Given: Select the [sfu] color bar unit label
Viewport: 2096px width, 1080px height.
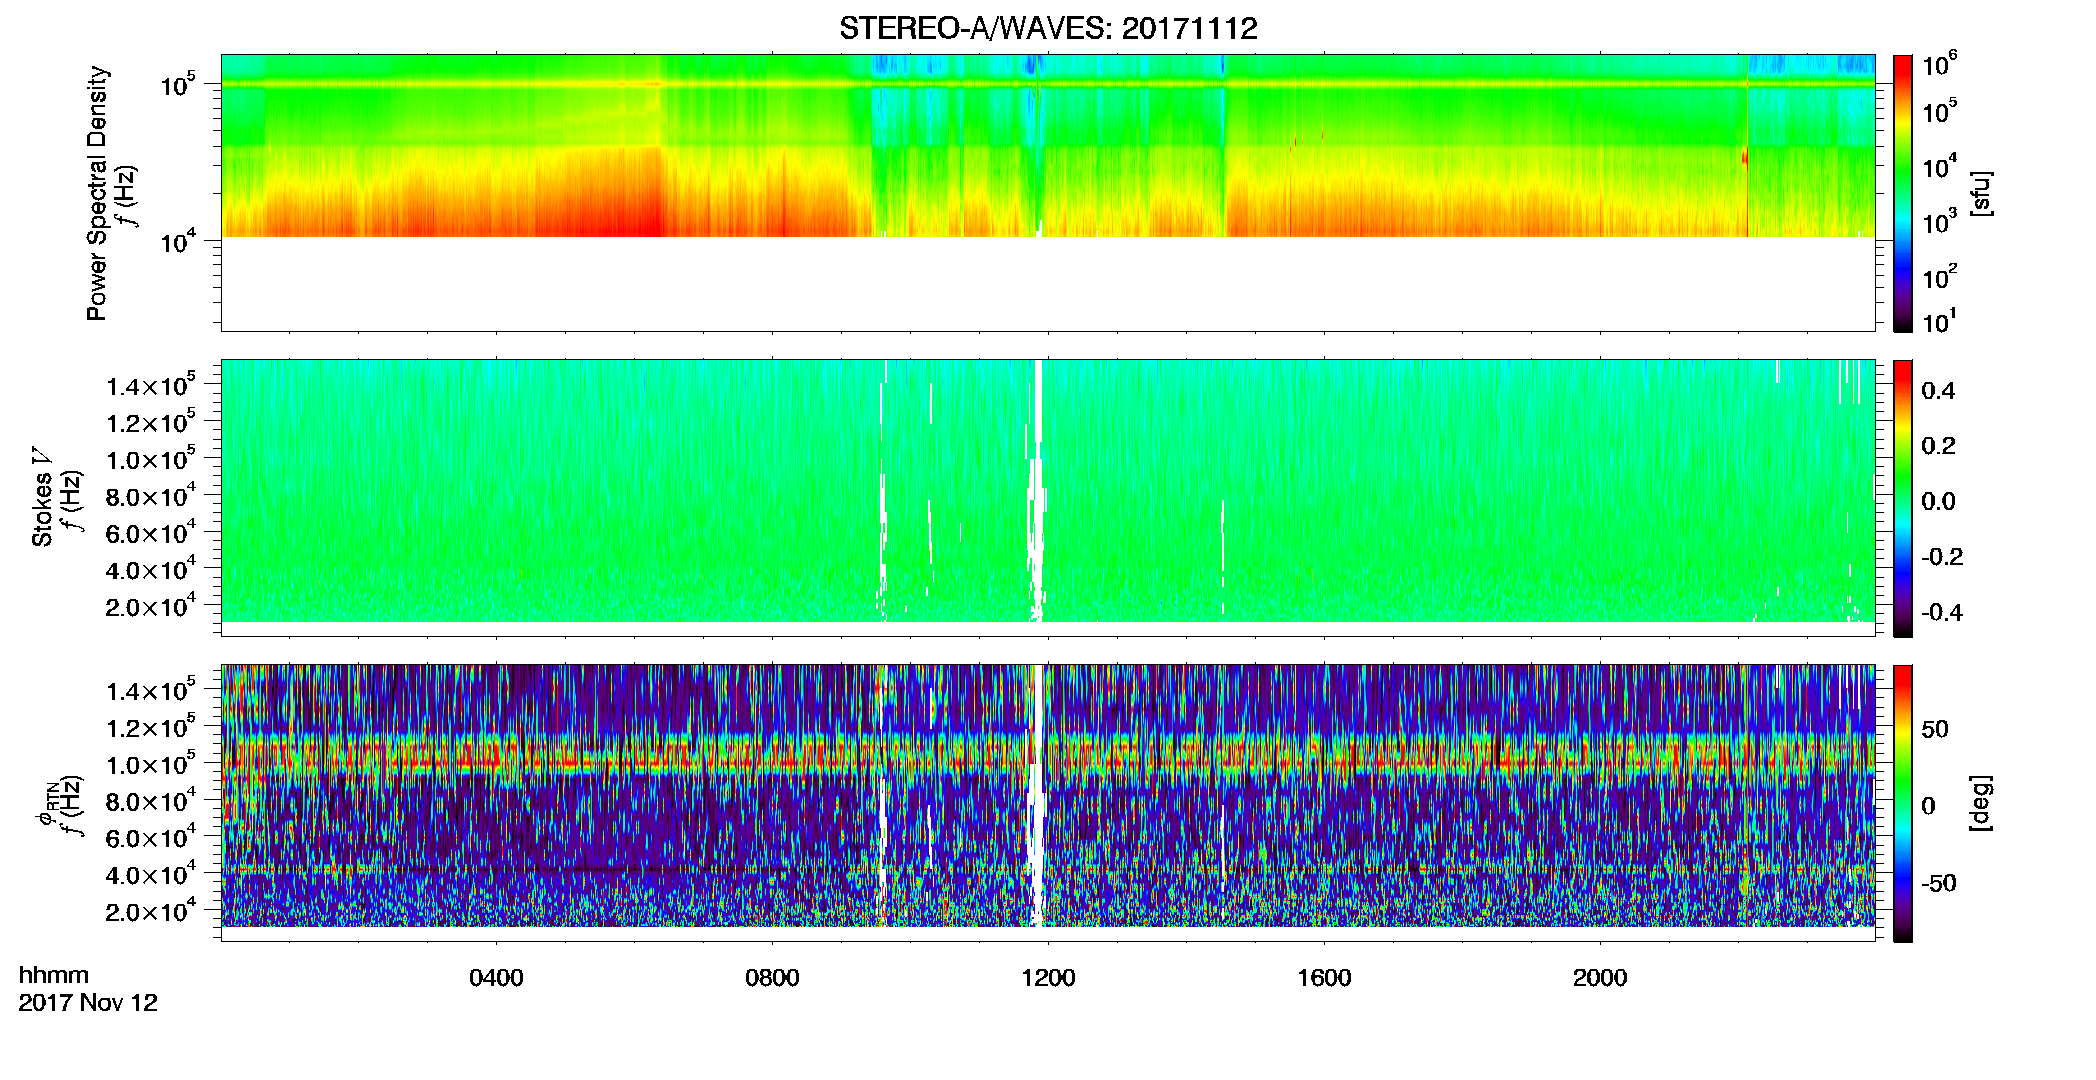Looking at the screenshot, I should 1982,194.
